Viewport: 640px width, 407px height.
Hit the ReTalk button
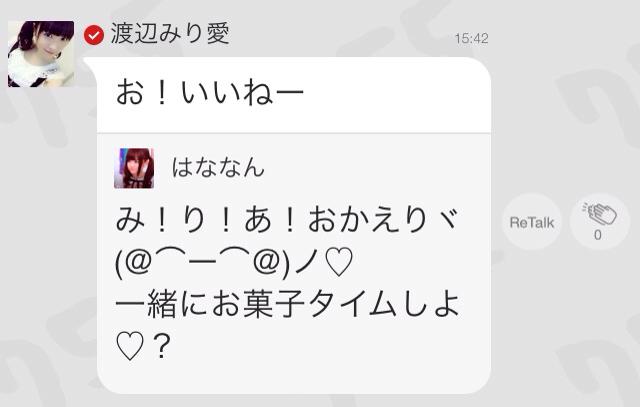531,222
